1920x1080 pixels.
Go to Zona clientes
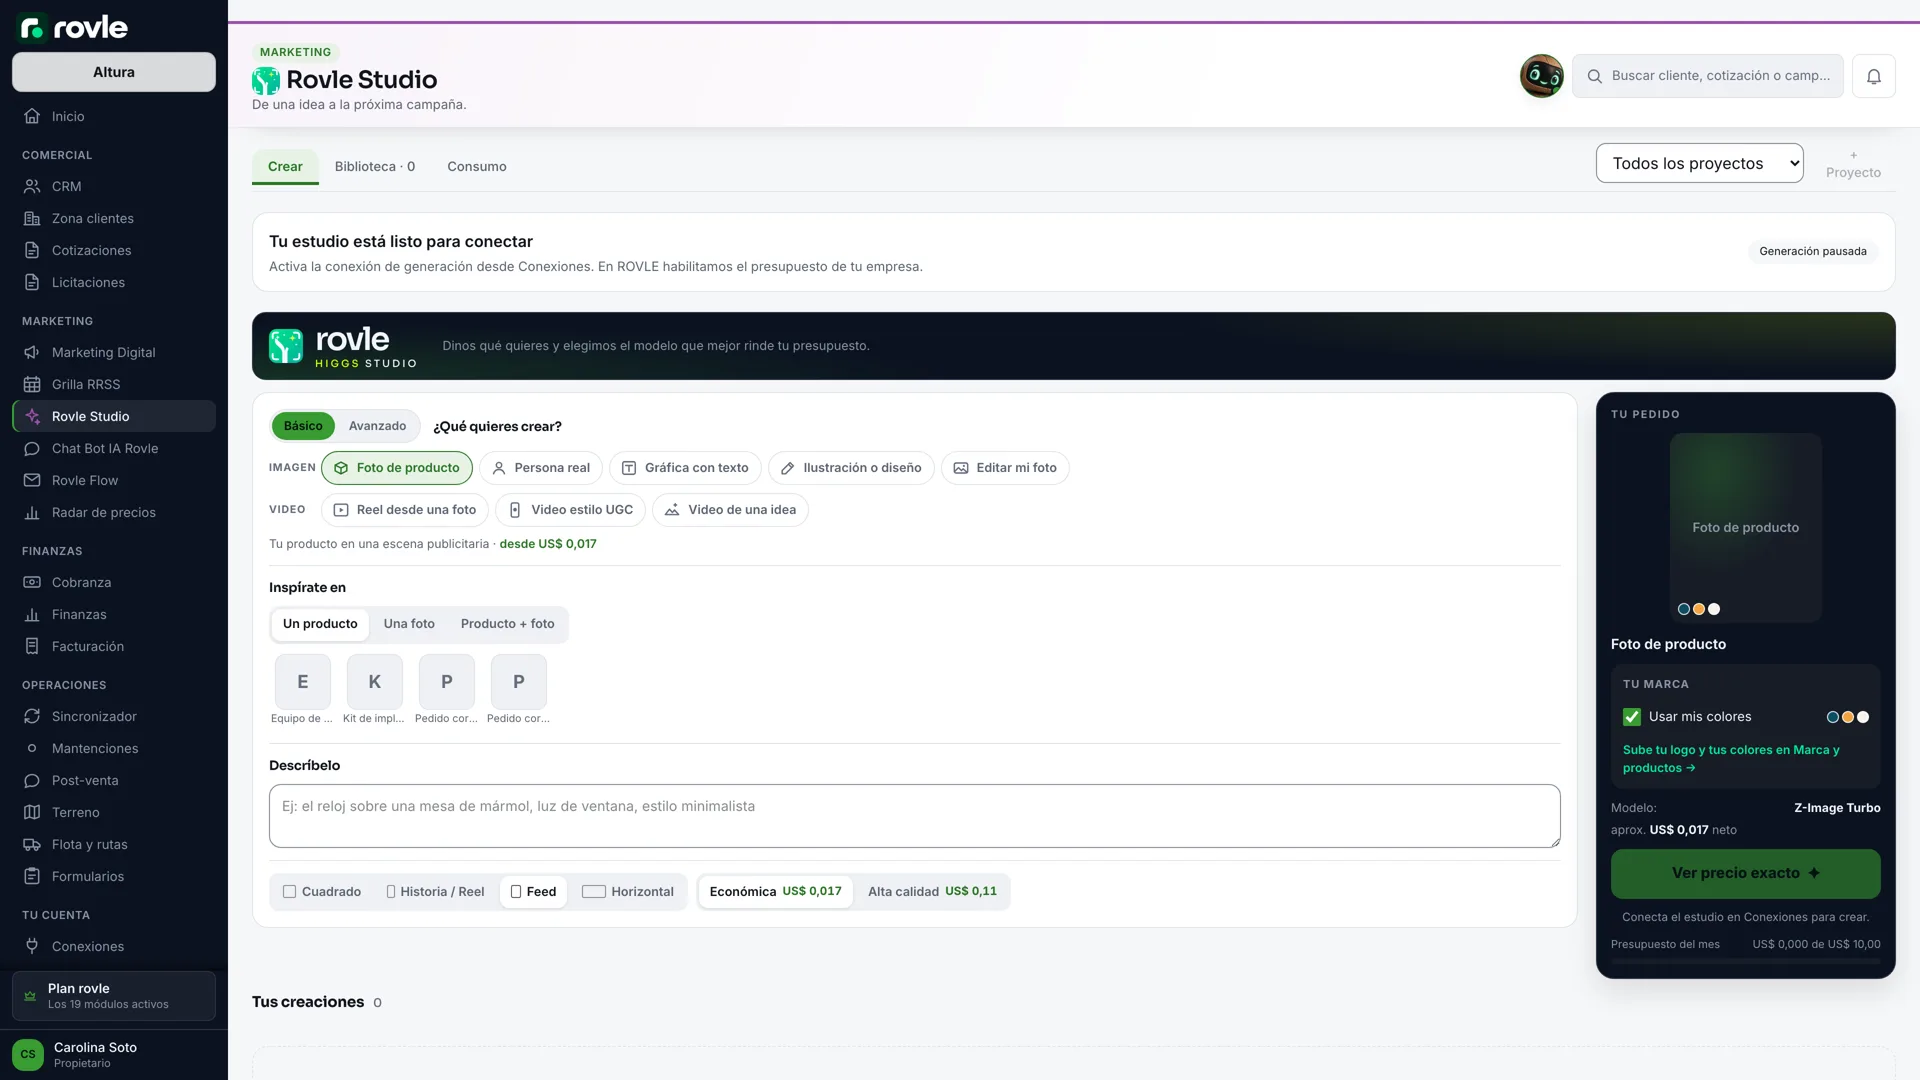[x=114, y=218]
